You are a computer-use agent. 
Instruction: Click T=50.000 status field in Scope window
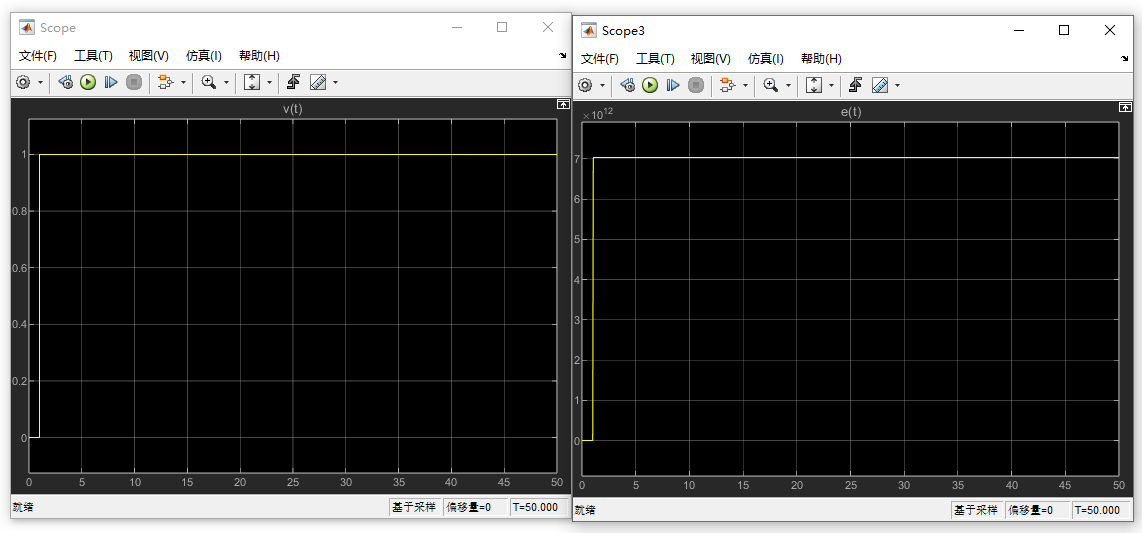tap(540, 507)
